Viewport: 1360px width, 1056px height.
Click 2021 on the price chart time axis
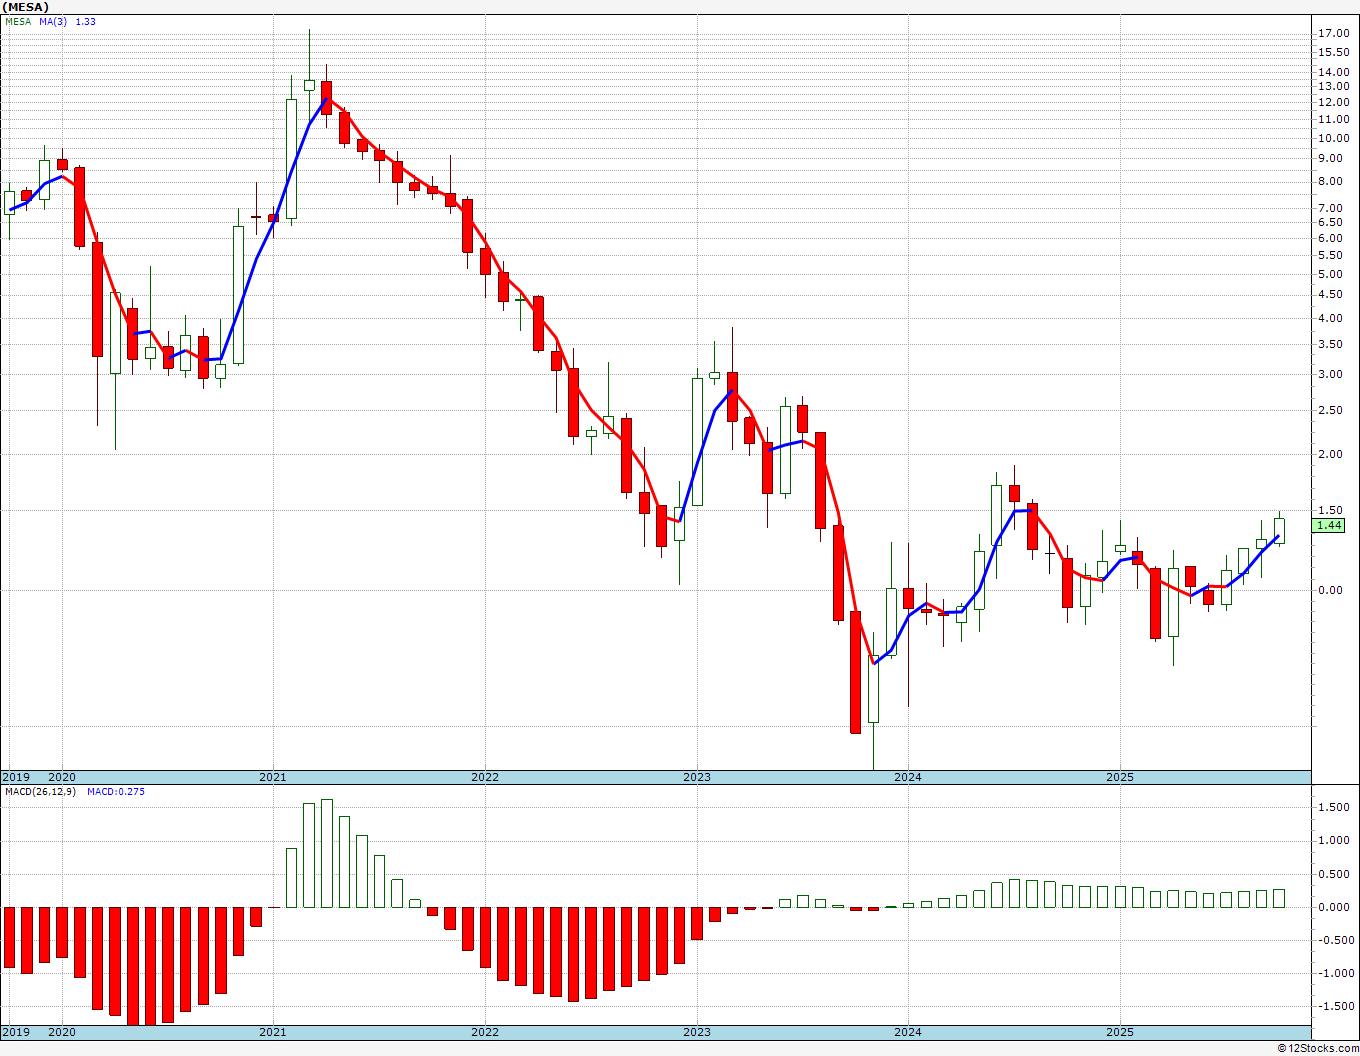273,777
